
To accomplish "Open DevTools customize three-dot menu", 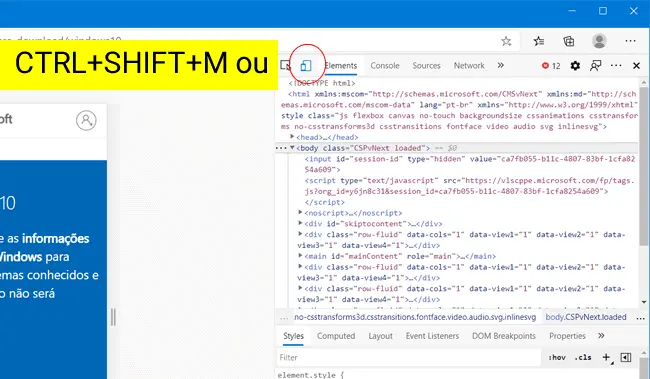I will [x=616, y=66].
